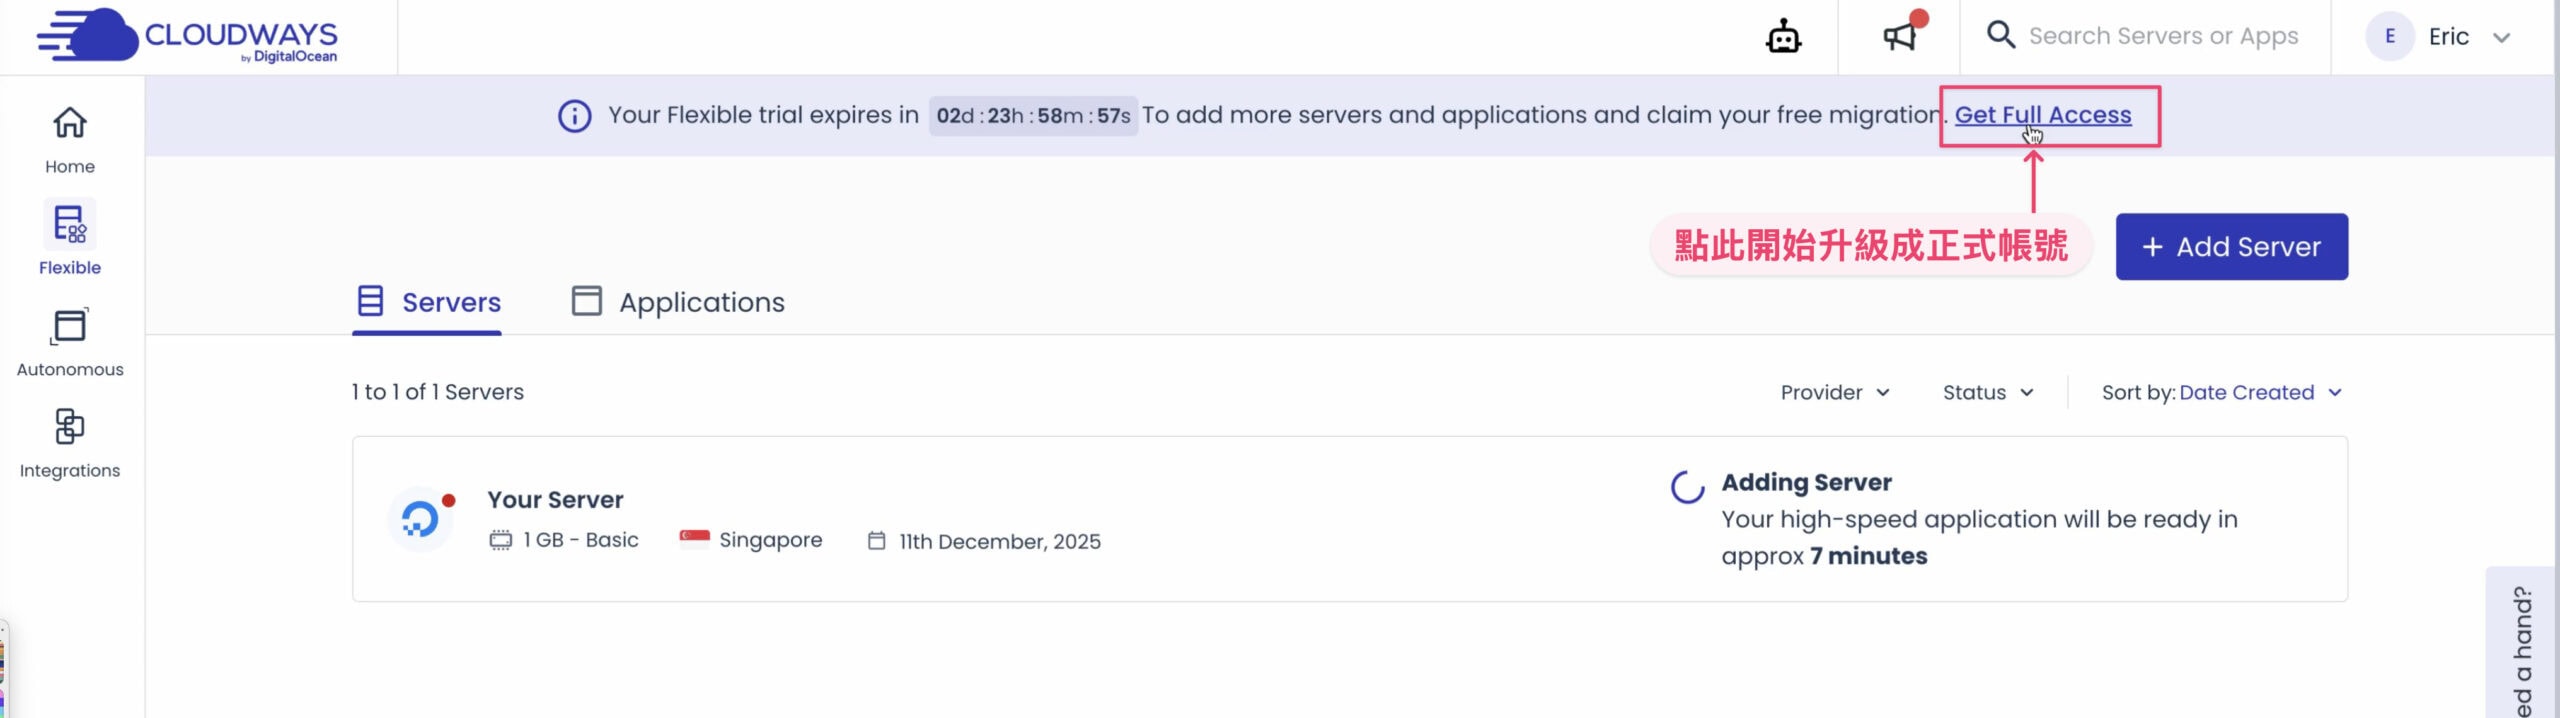
Task: Expand the Status filter dropdown
Action: [1988, 392]
